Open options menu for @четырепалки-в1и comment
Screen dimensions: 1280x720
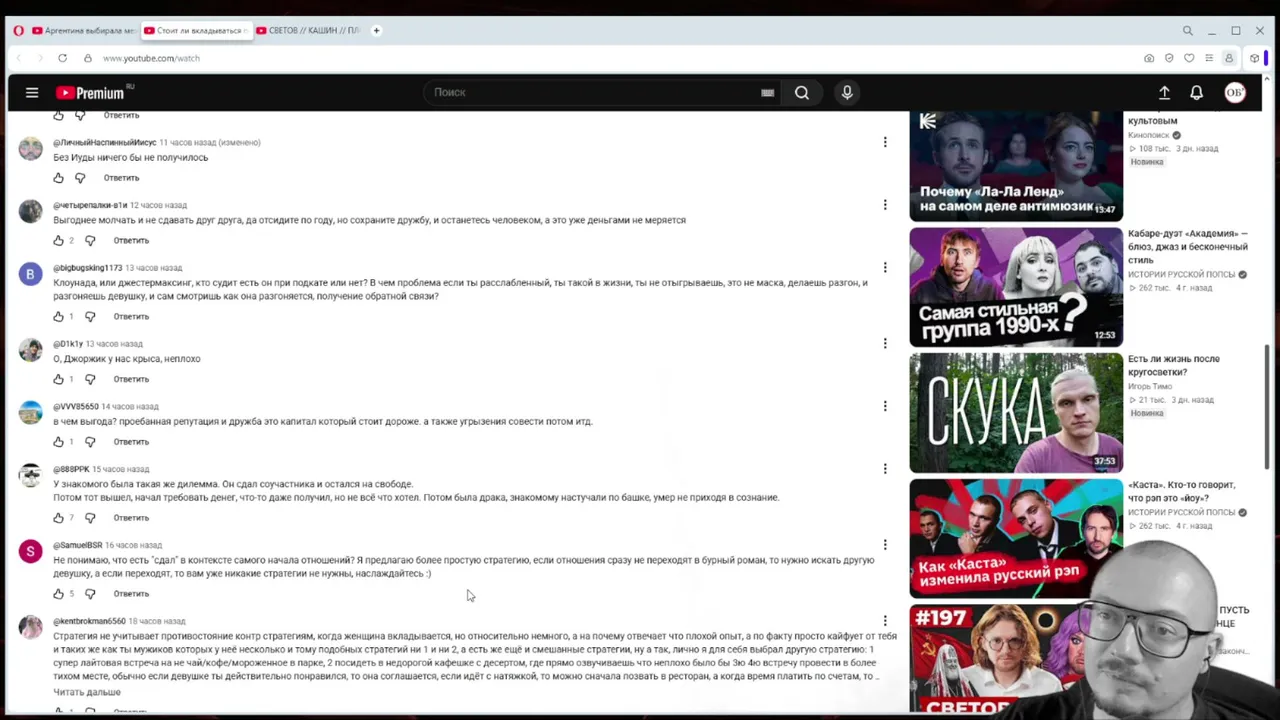885,205
